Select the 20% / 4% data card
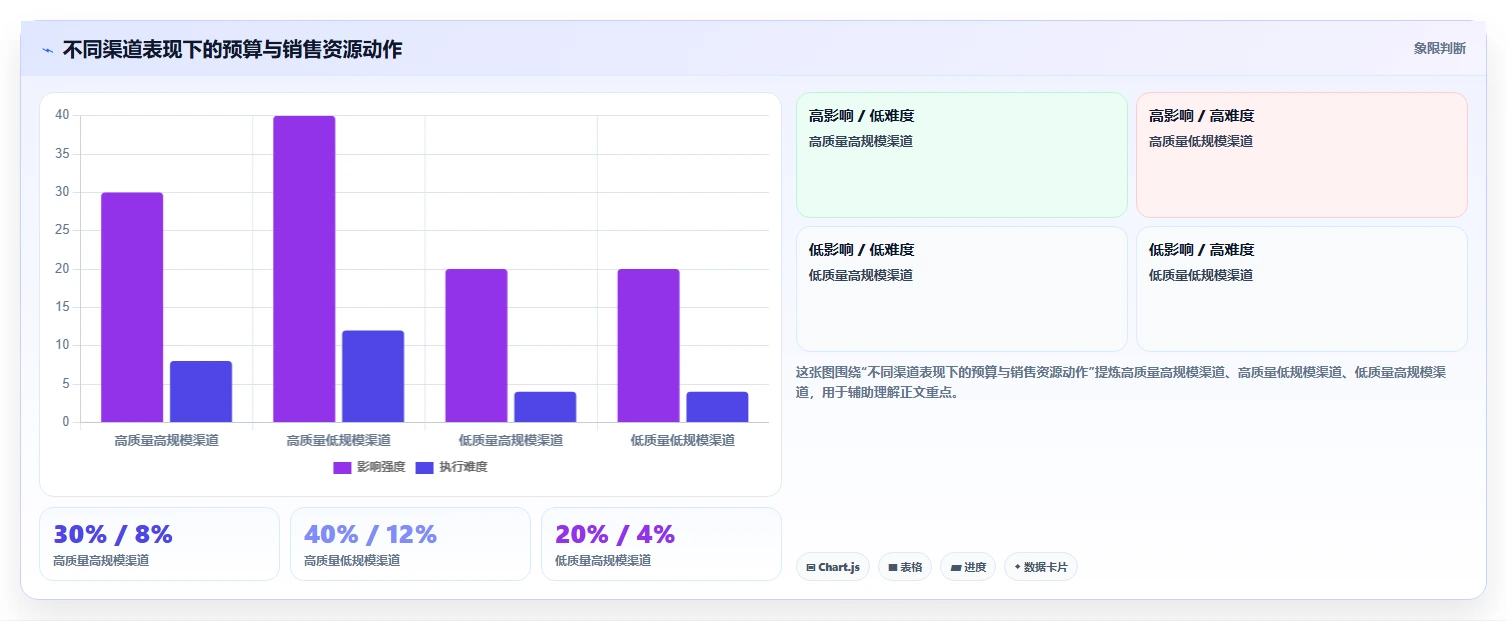1507x621 pixels. point(661,544)
